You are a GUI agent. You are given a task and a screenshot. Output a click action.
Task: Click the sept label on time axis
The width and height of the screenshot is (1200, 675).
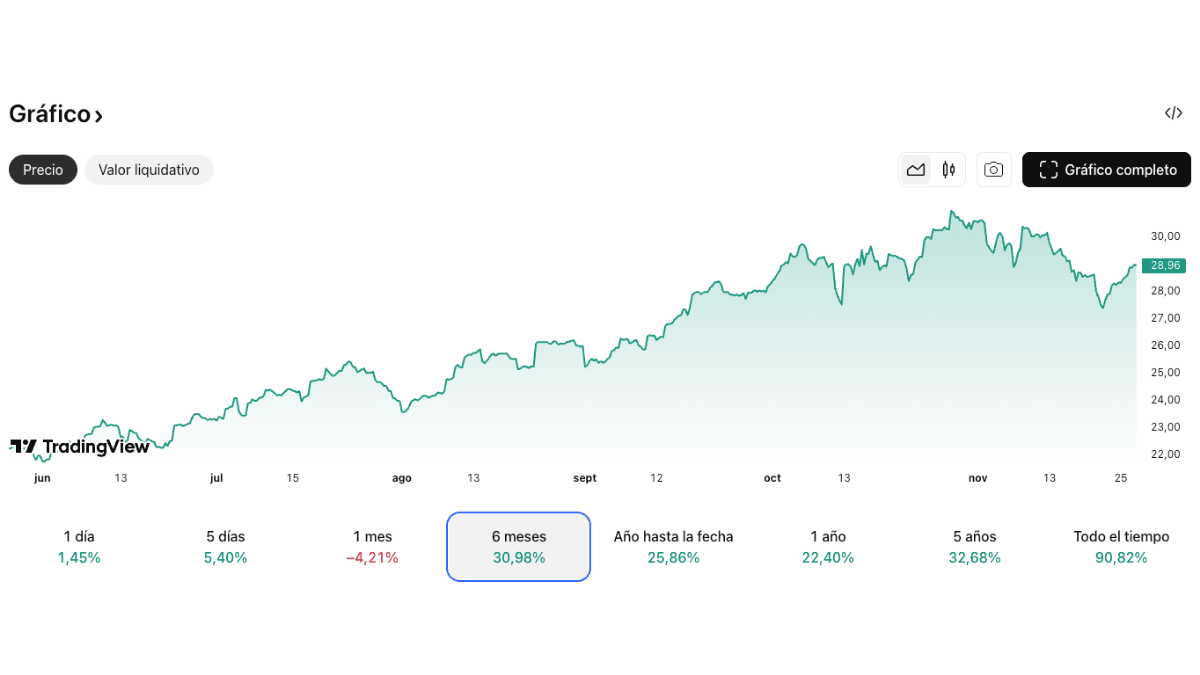585,478
